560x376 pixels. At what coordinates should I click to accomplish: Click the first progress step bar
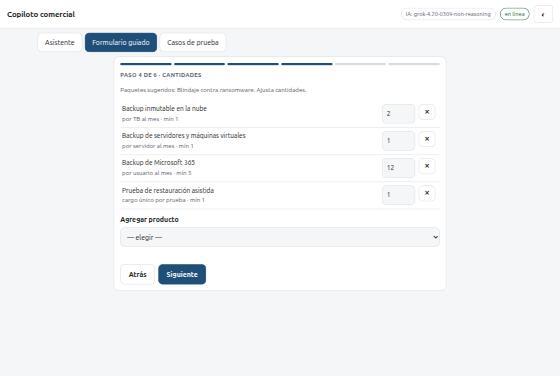(x=146, y=64)
